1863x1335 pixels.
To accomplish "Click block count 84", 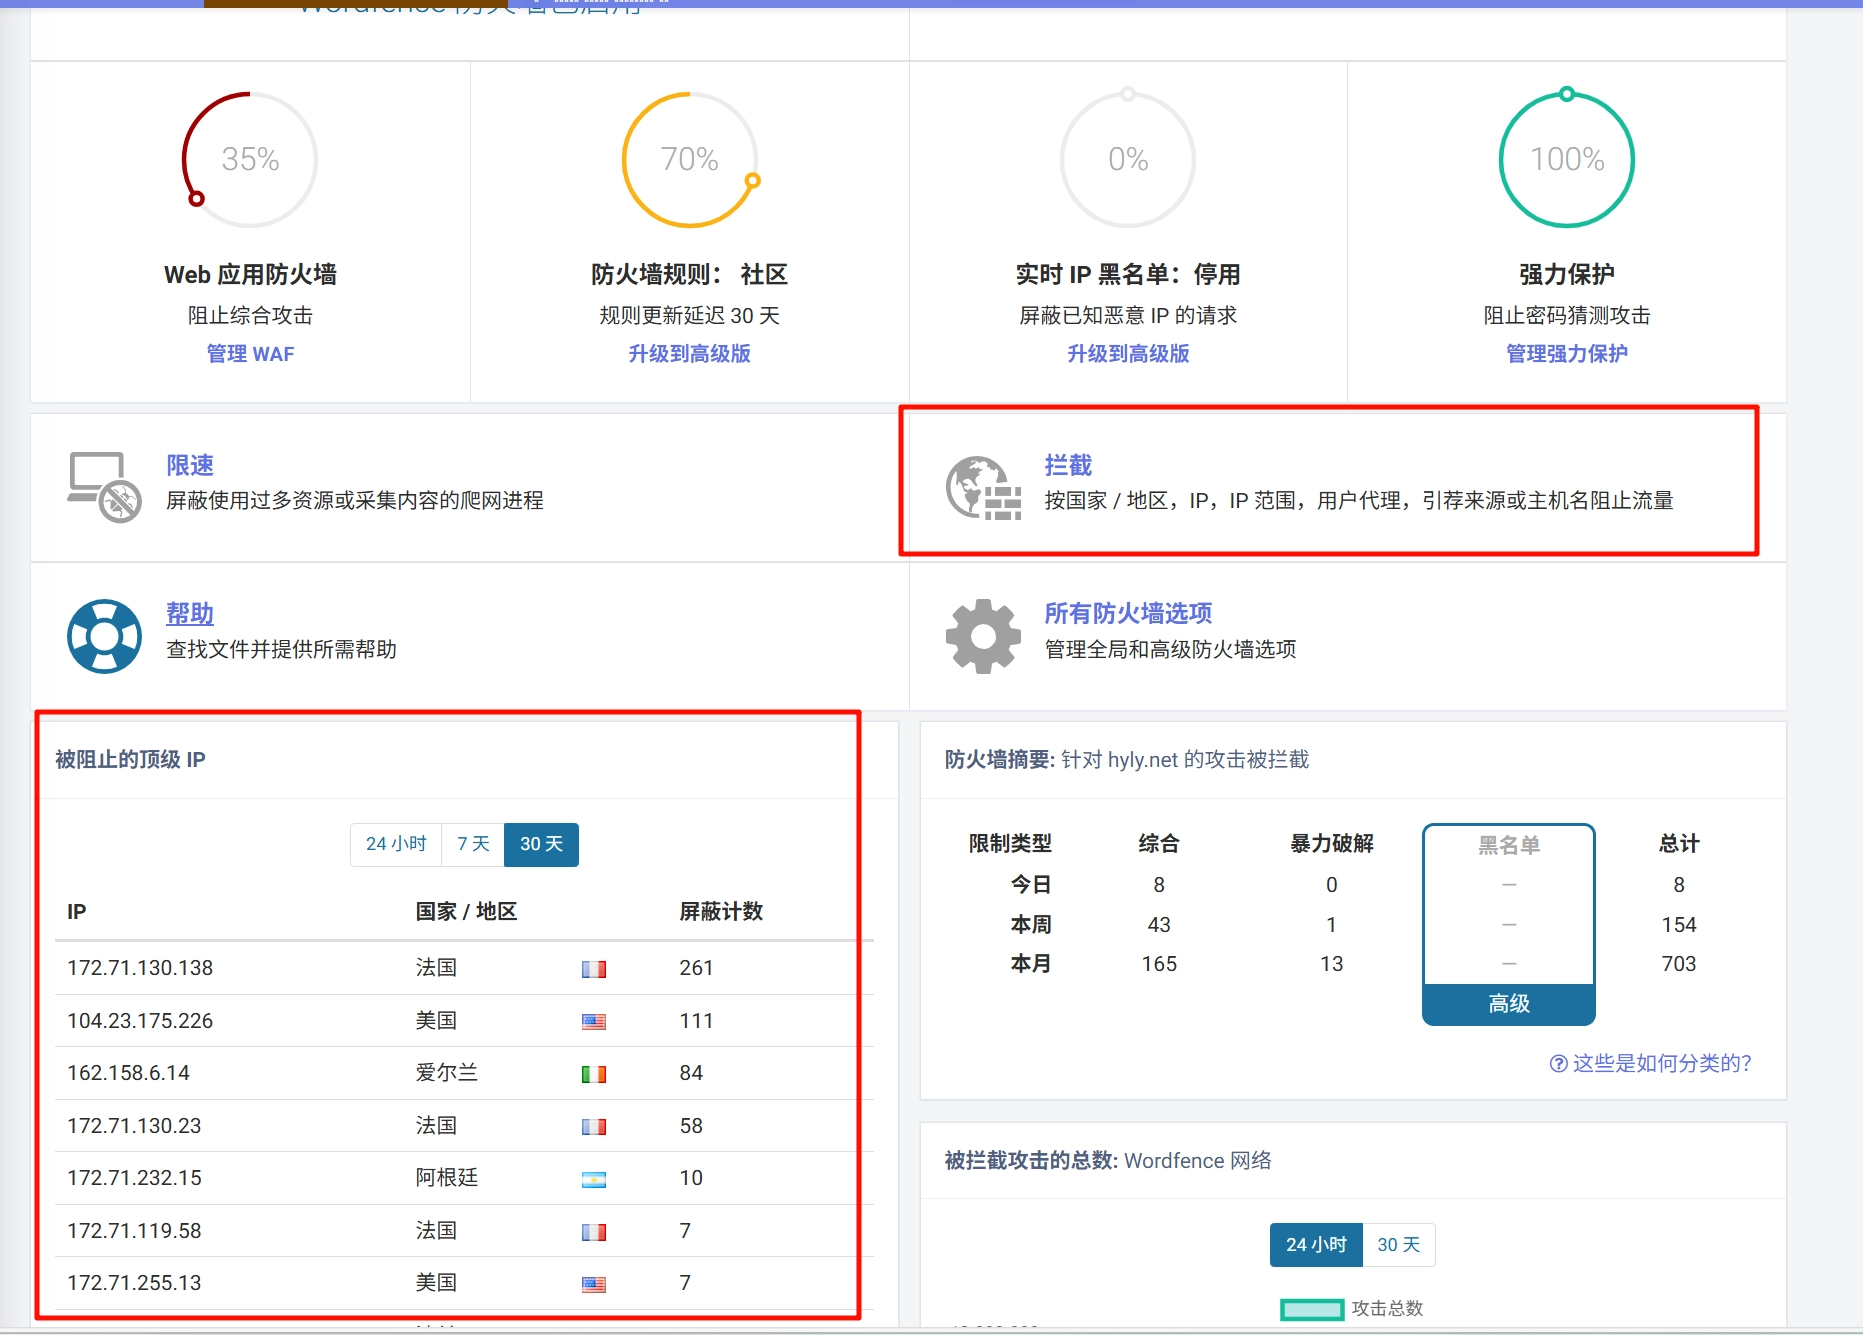I will pyautogui.click(x=691, y=1073).
